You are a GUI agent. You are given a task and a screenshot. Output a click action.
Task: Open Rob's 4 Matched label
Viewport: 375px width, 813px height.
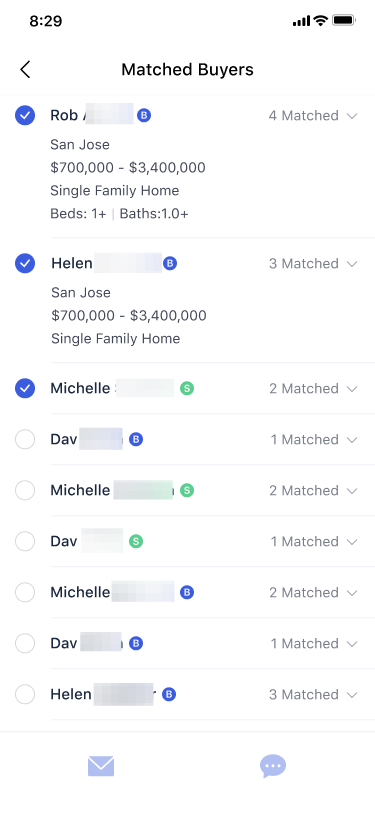tap(303, 116)
